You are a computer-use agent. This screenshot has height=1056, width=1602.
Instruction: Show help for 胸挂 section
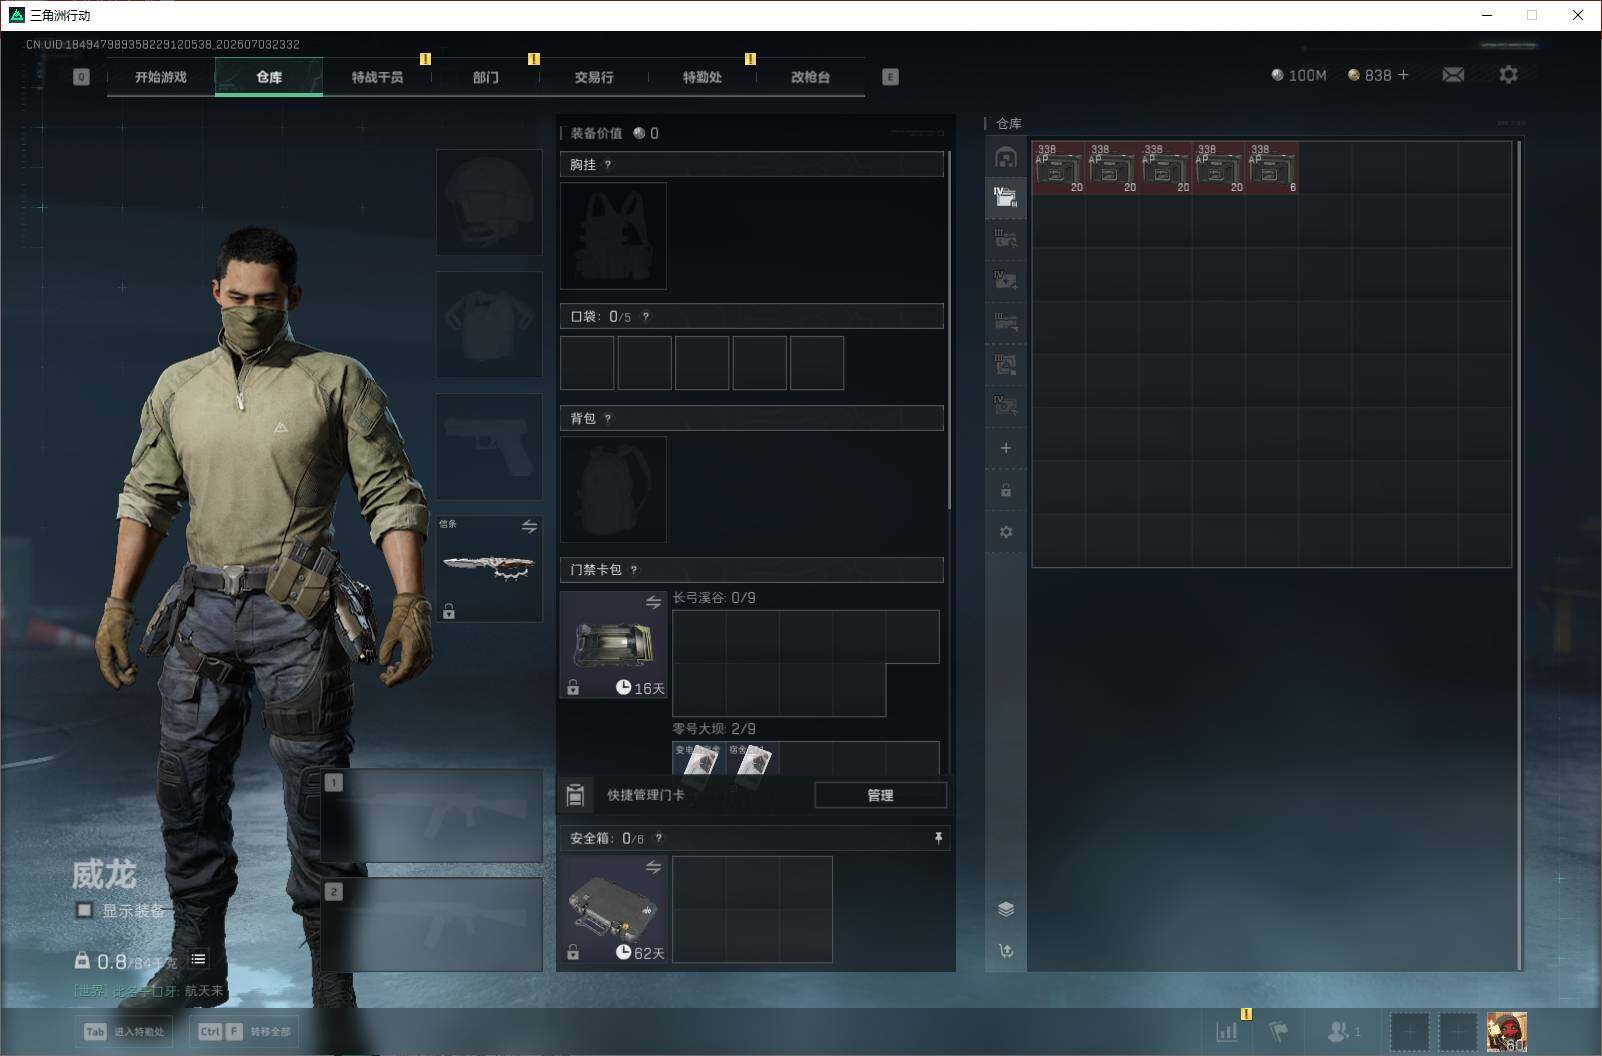point(608,165)
